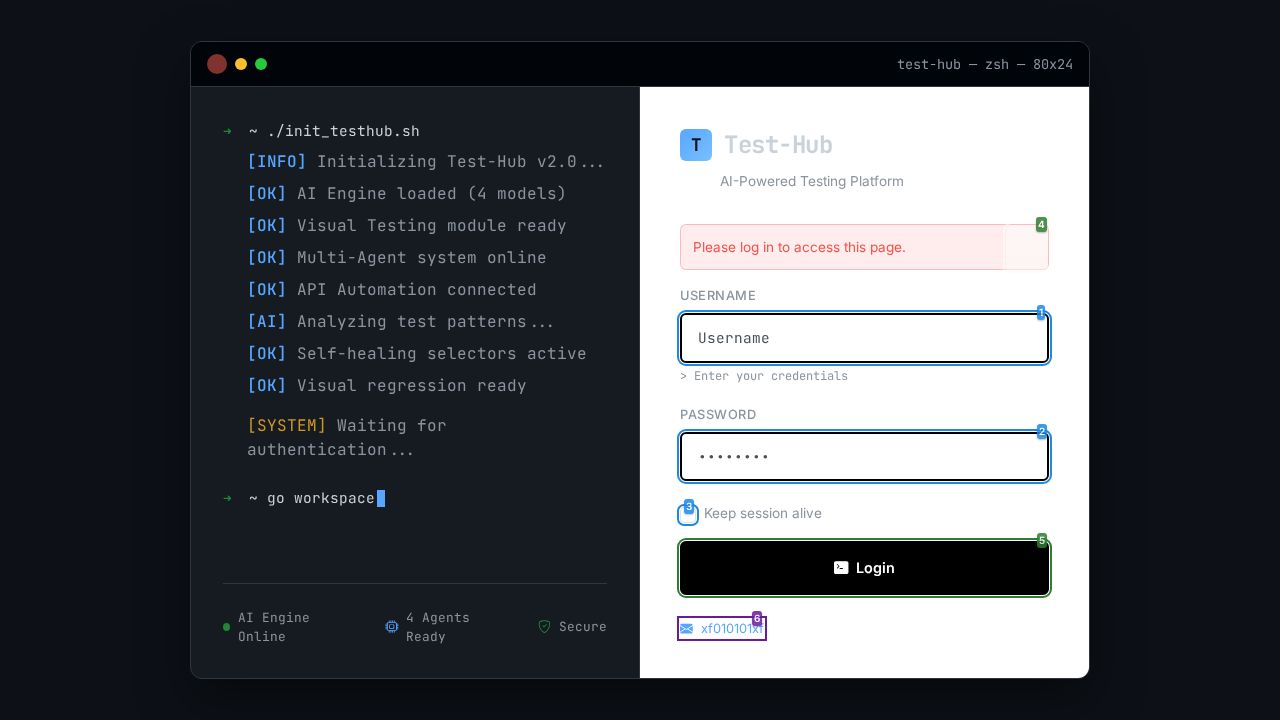Click the envelope icon below the Login button
The width and height of the screenshot is (1280, 720).
(687, 629)
